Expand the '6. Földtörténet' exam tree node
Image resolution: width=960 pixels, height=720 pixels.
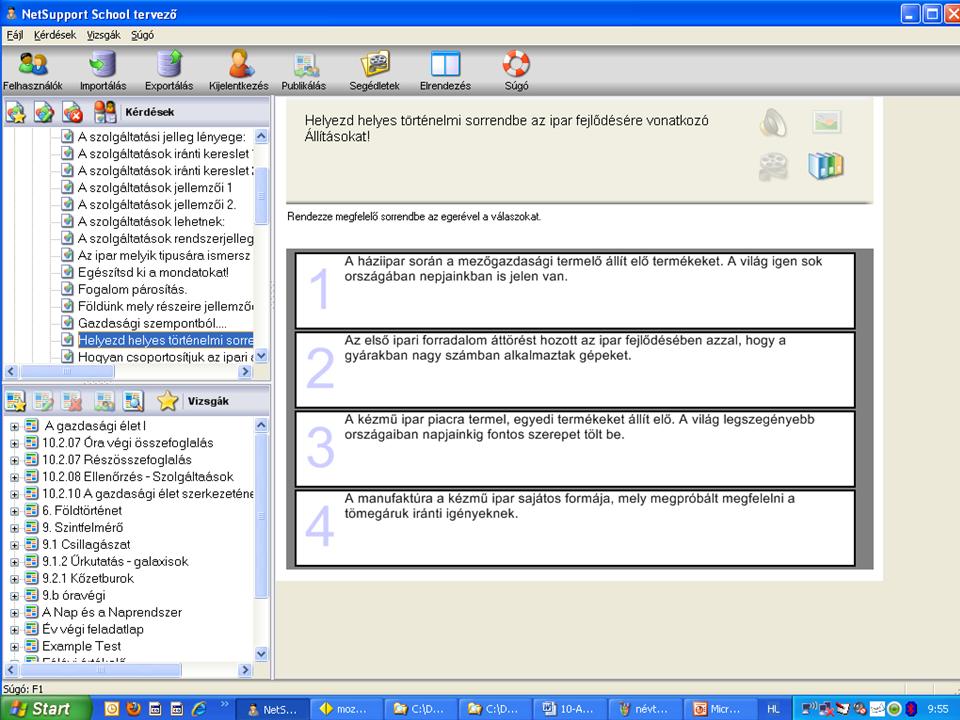coord(15,511)
